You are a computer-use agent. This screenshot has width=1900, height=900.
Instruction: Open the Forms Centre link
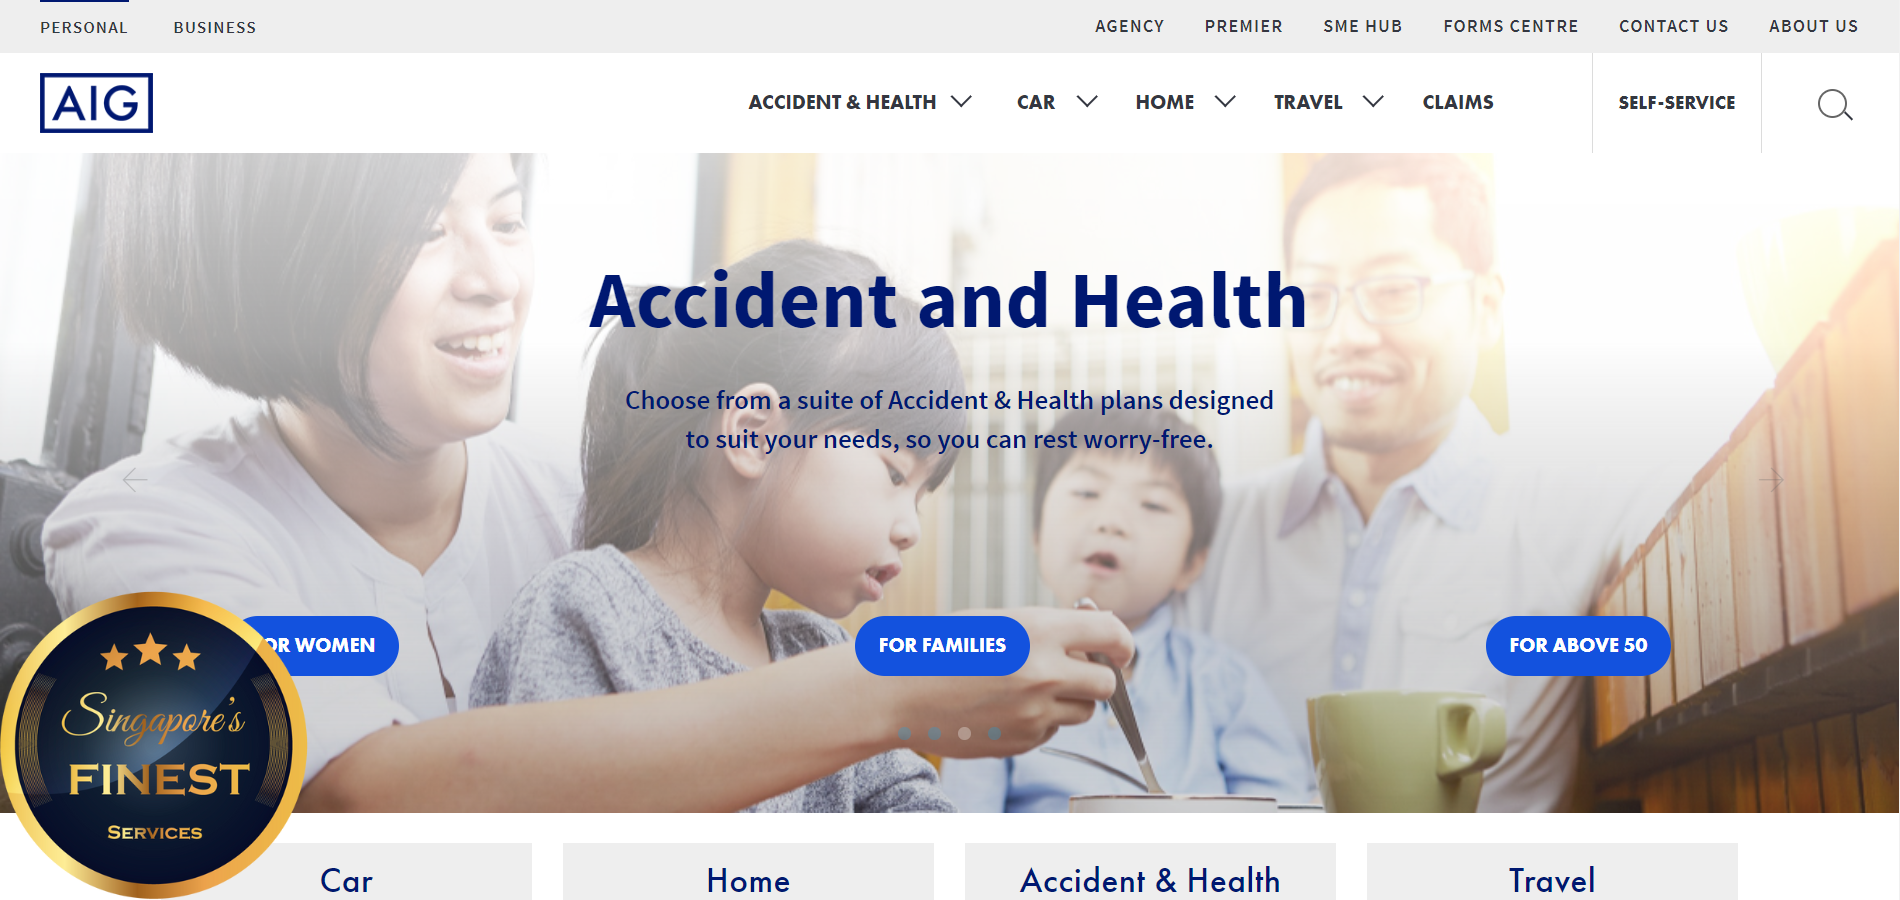pyautogui.click(x=1511, y=27)
